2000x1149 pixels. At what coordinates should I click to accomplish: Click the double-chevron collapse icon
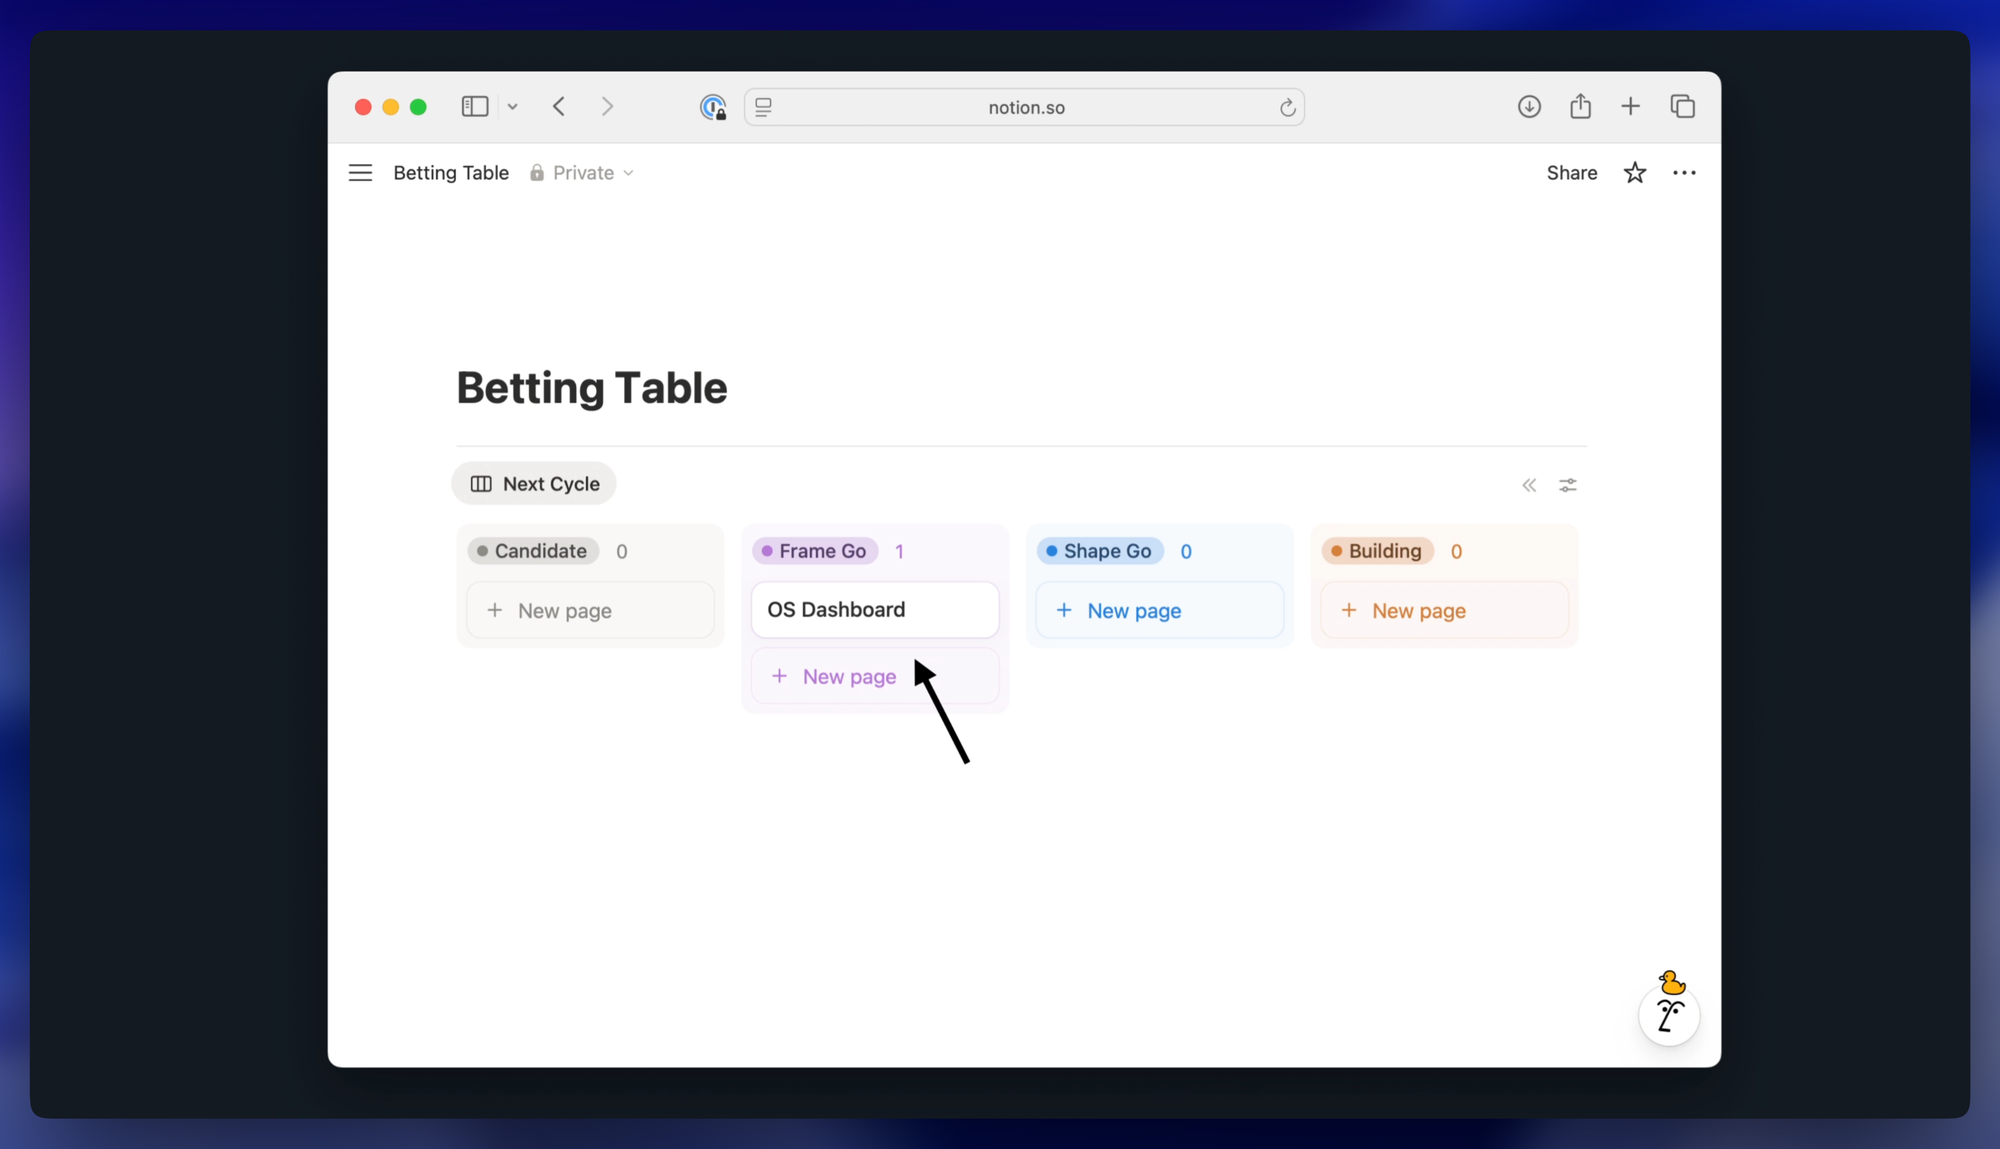coord(1529,485)
